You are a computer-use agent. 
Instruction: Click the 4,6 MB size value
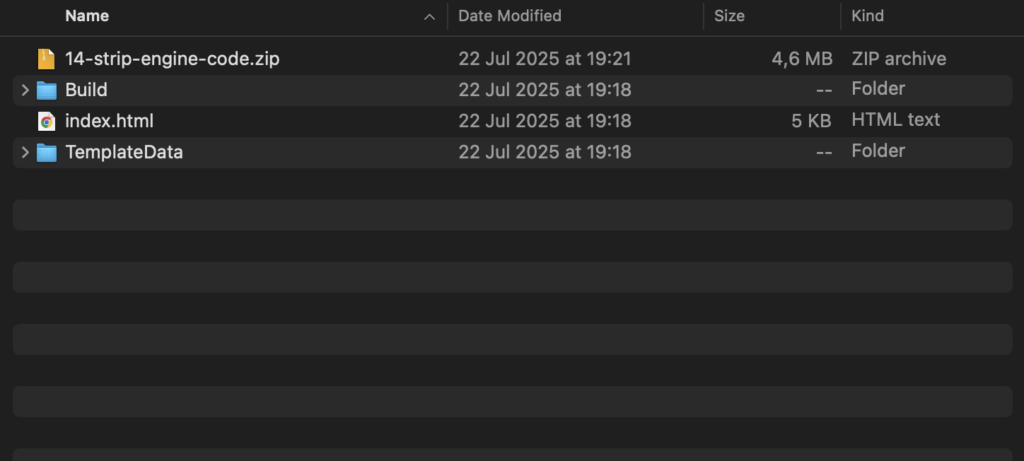tap(801, 59)
